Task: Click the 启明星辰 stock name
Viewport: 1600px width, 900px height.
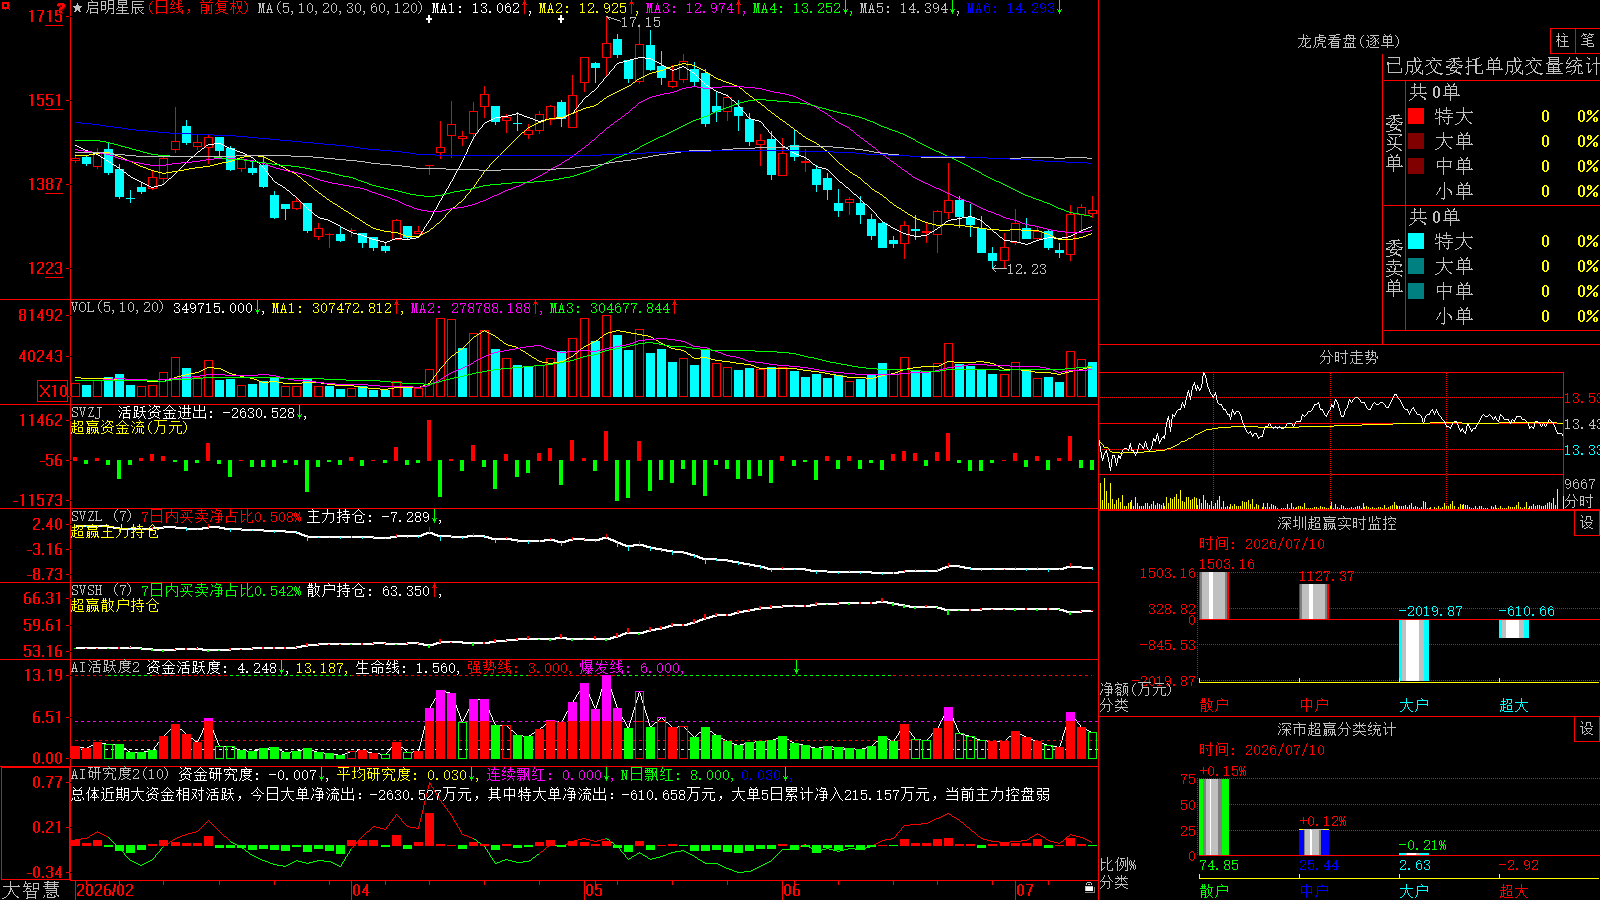Action: coord(115,8)
